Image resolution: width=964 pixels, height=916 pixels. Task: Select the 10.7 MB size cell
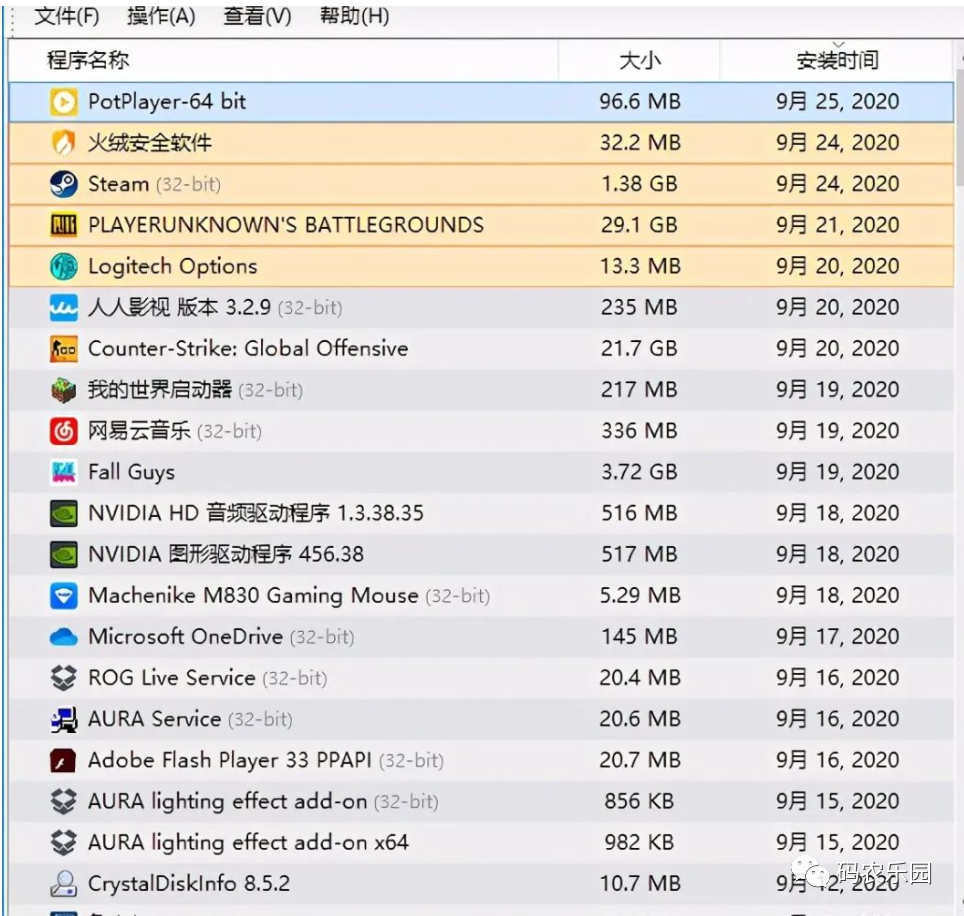tap(640, 884)
